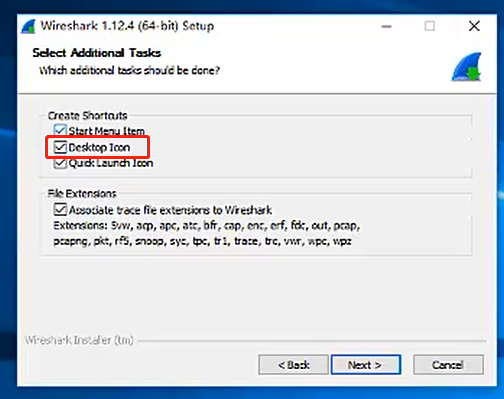The height and width of the screenshot is (399, 504).
Task: Cancel the Wireshark setup
Action: point(448,365)
